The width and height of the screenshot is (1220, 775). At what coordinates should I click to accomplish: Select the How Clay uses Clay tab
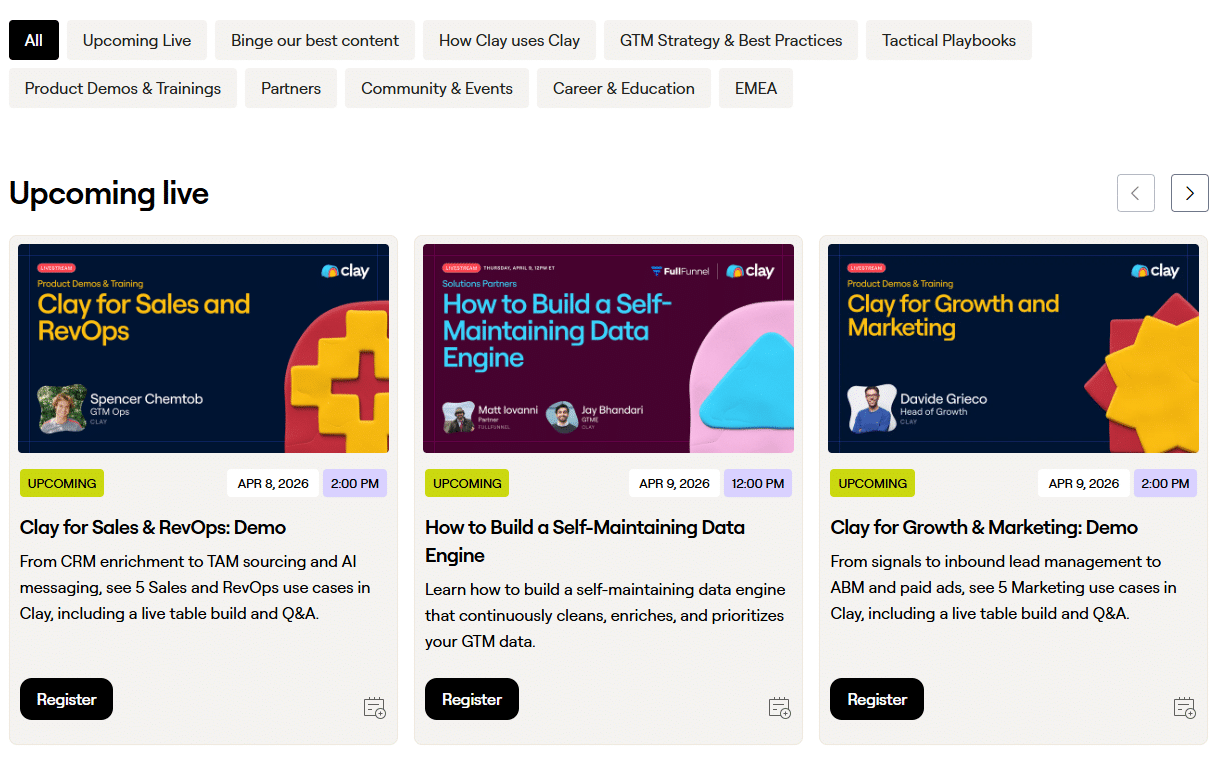coord(509,40)
